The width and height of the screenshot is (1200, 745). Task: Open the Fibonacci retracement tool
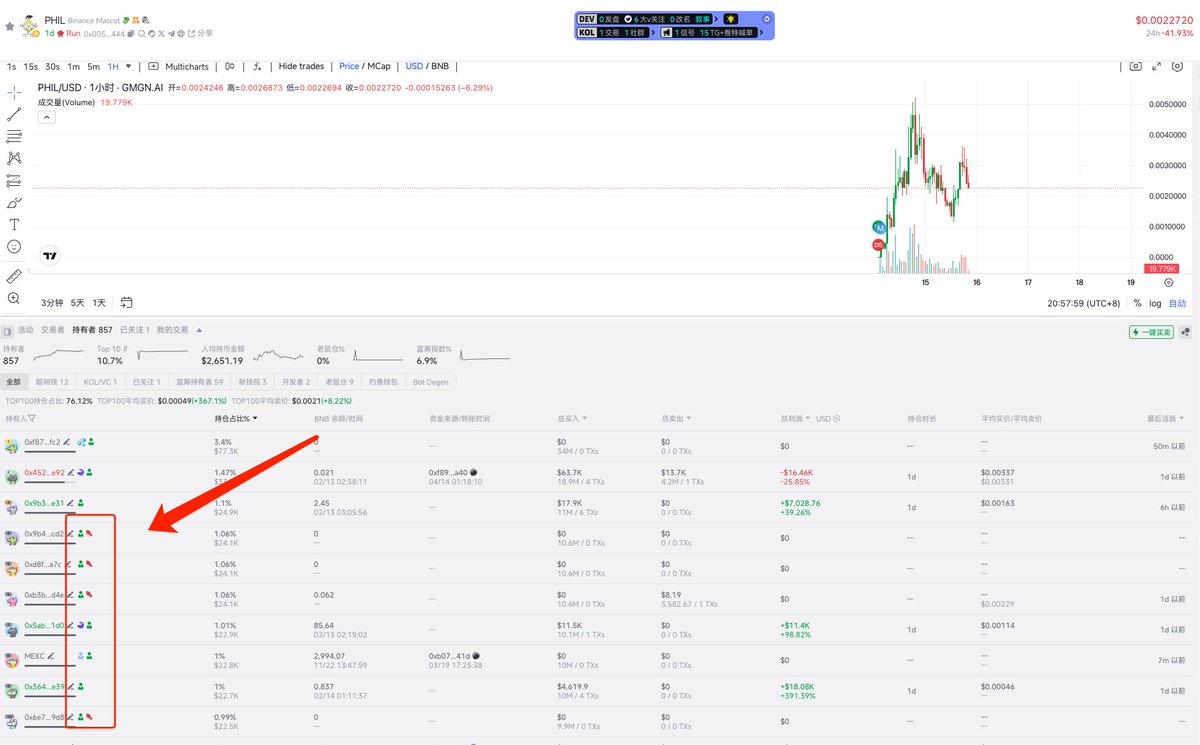tap(14, 136)
